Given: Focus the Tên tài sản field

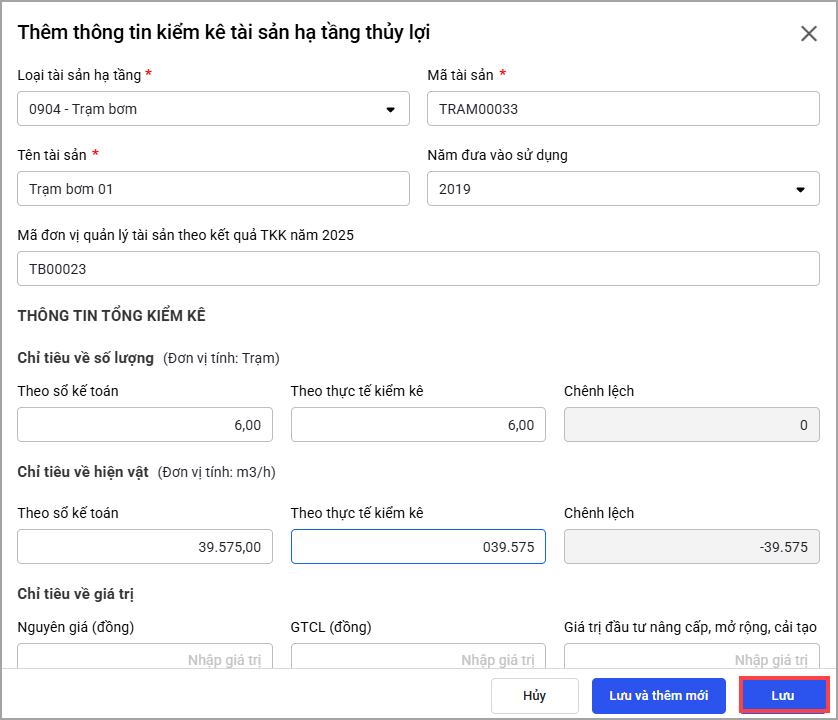Looking at the screenshot, I should tap(213, 188).
